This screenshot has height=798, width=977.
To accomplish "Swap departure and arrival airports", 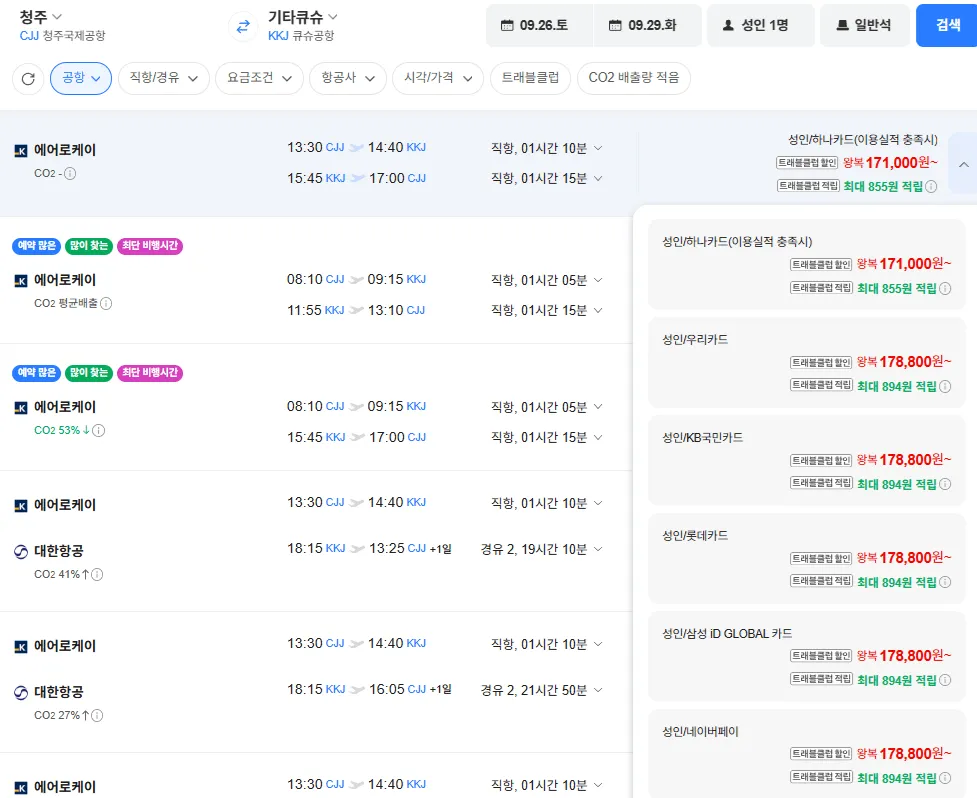I will pyautogui.click(x=243, y=26).
